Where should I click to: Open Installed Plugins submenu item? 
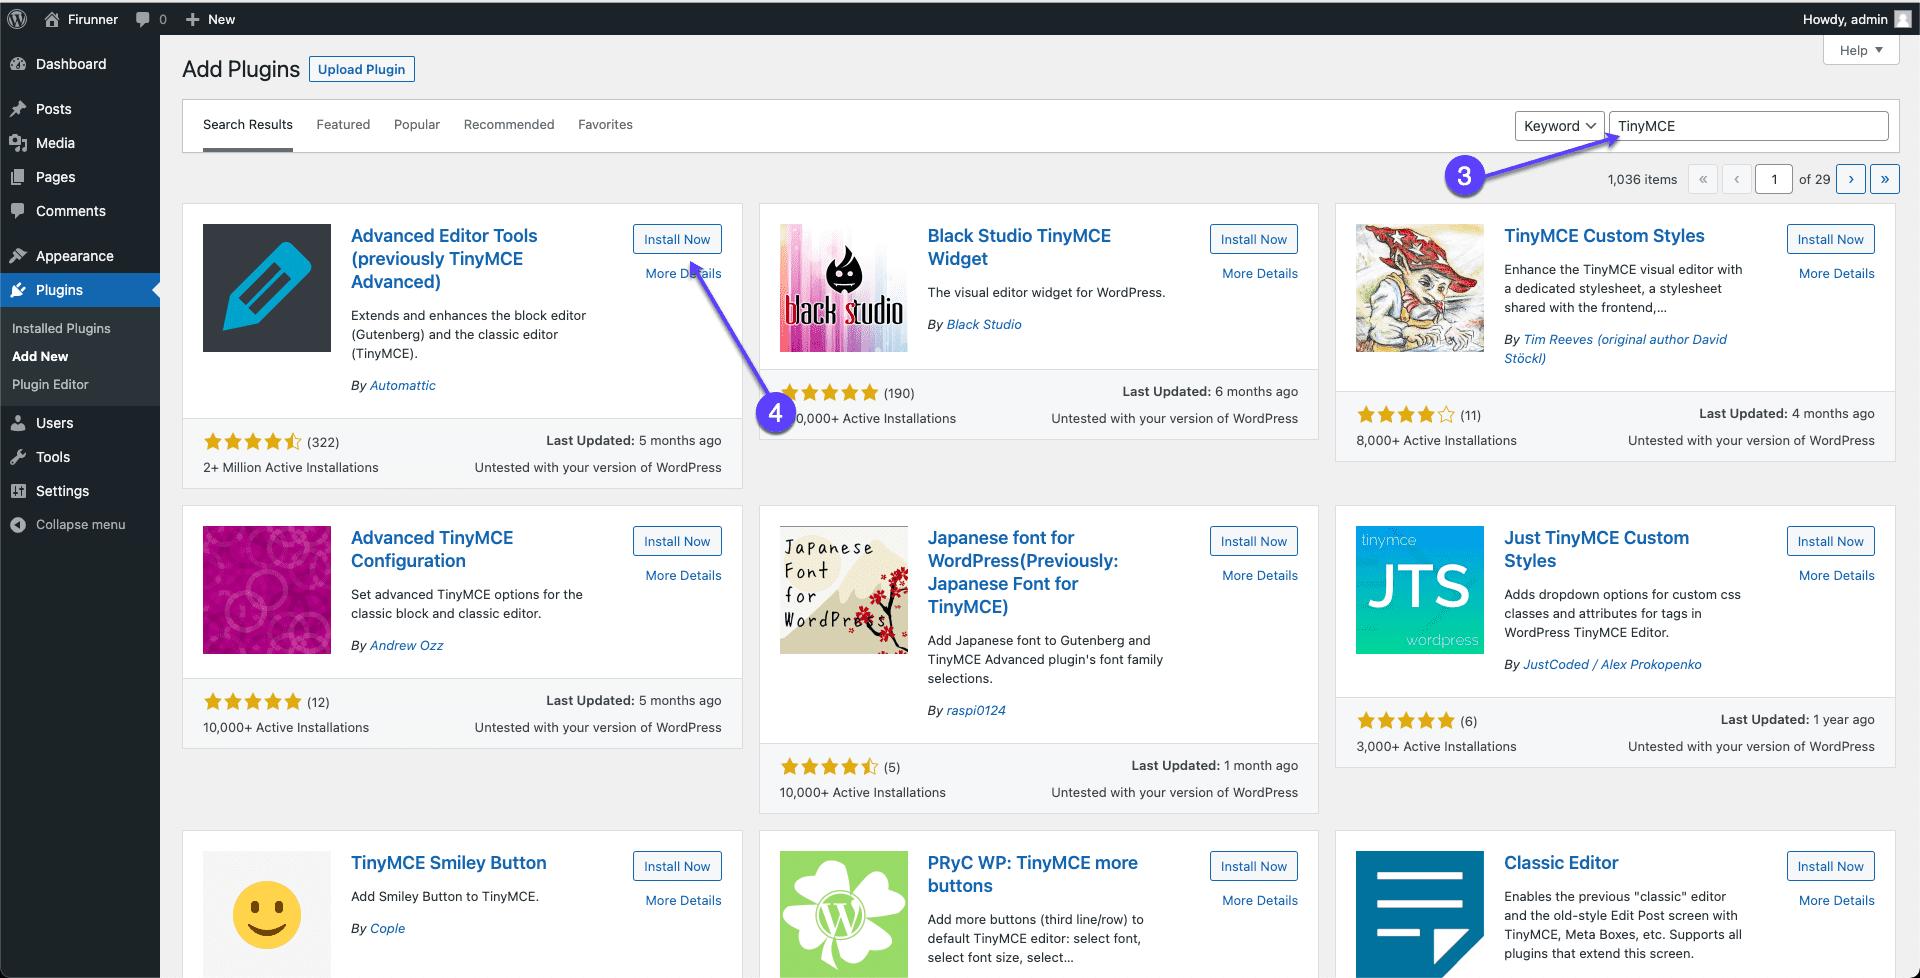[x=61, y=328]
